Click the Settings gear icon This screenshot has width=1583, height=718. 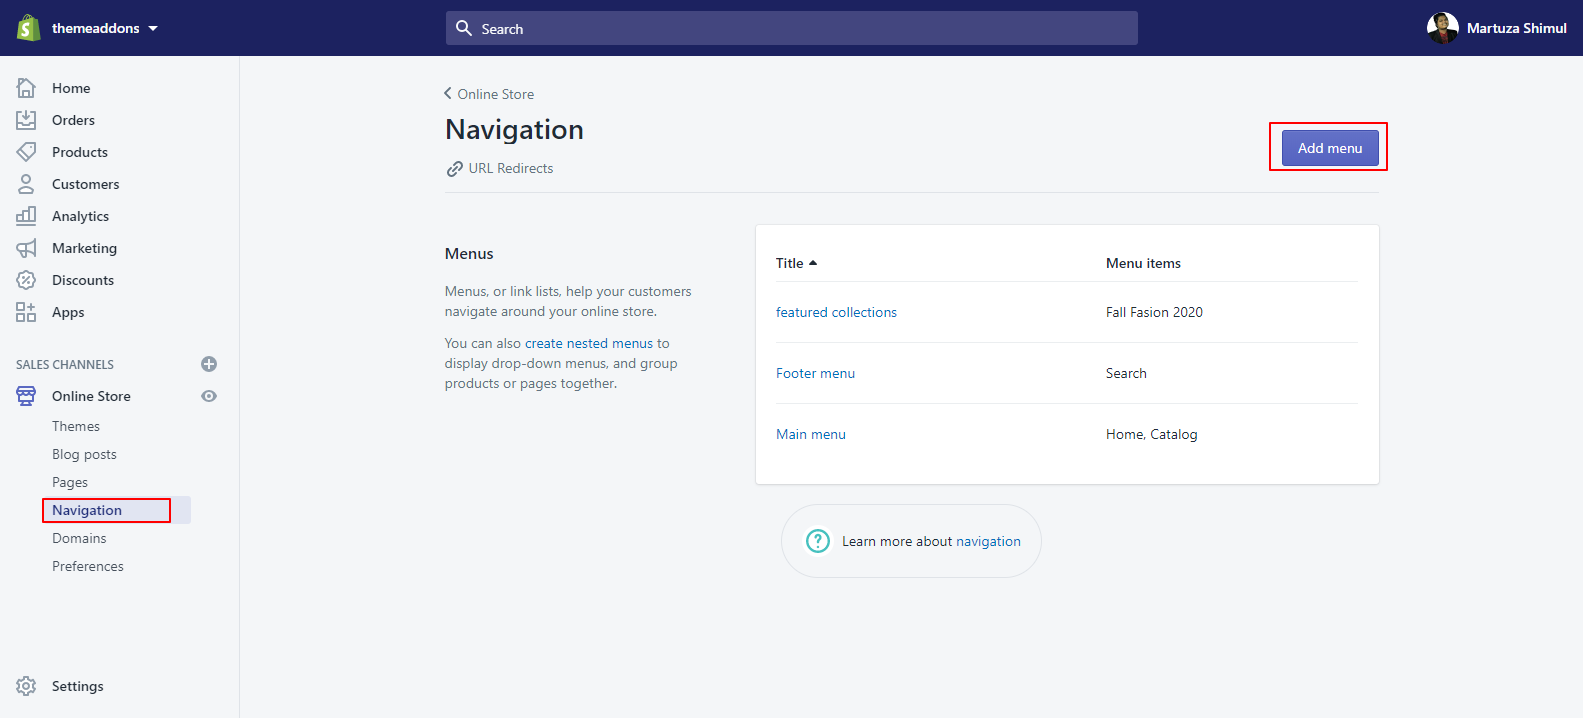pyautogui.click(x=26, y=686)
